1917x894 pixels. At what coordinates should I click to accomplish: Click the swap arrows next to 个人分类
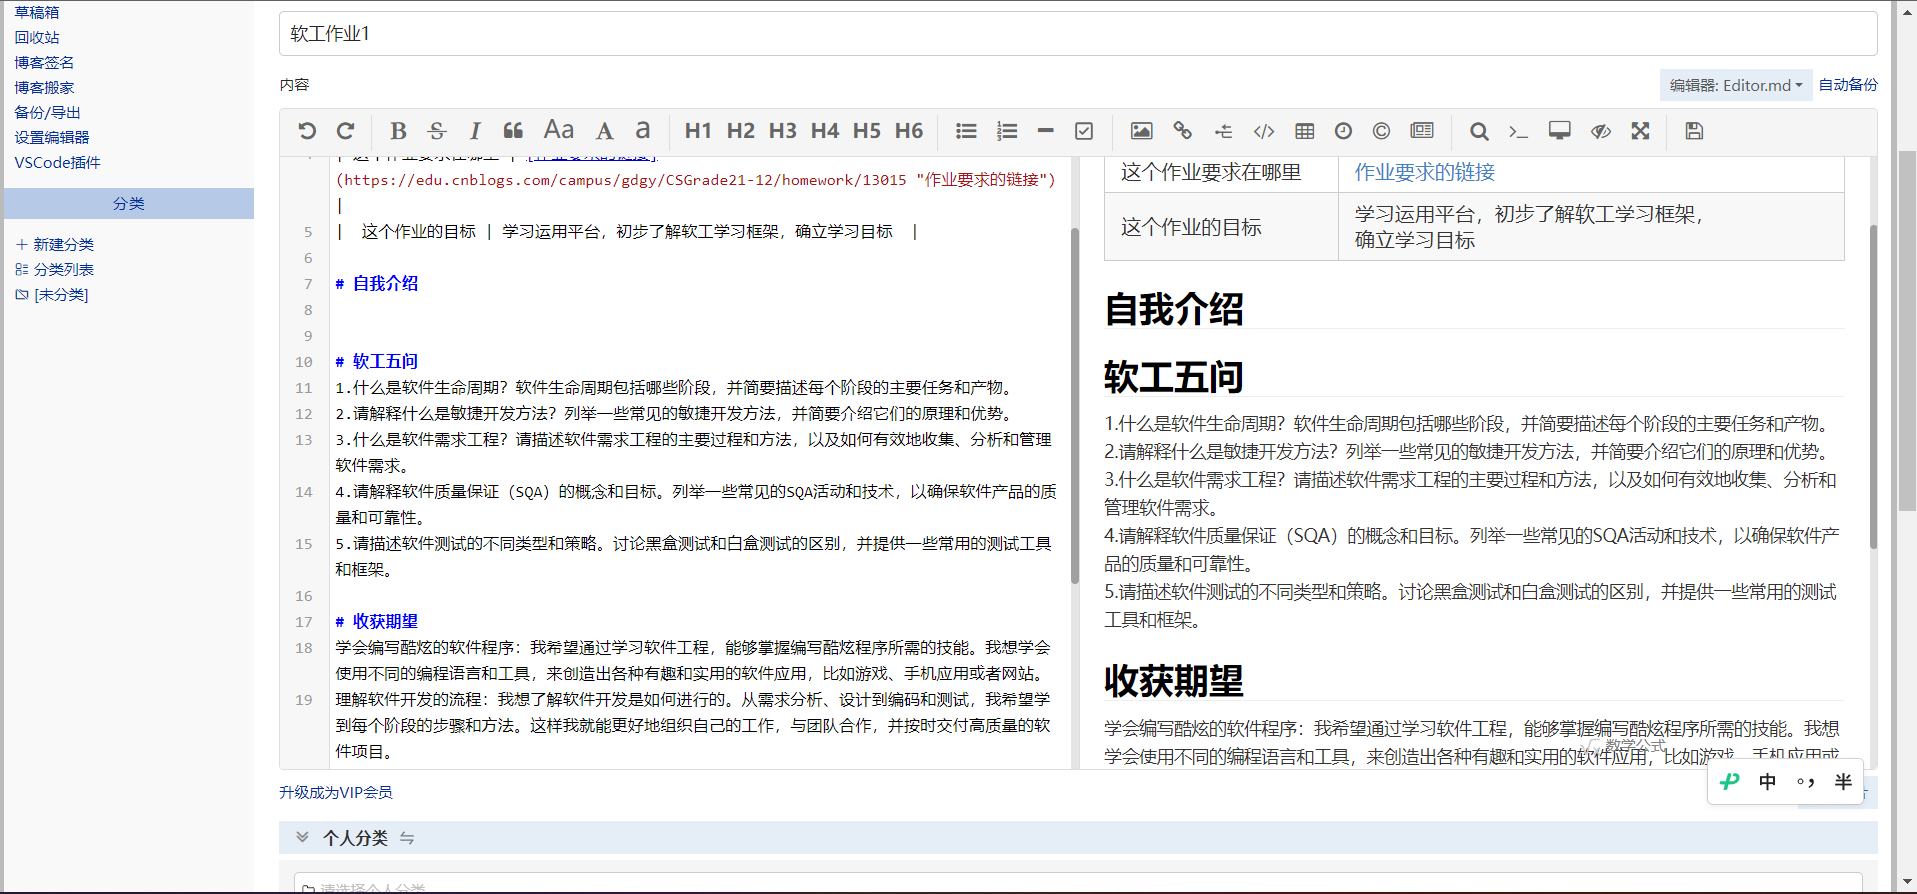tap(407, 838)
